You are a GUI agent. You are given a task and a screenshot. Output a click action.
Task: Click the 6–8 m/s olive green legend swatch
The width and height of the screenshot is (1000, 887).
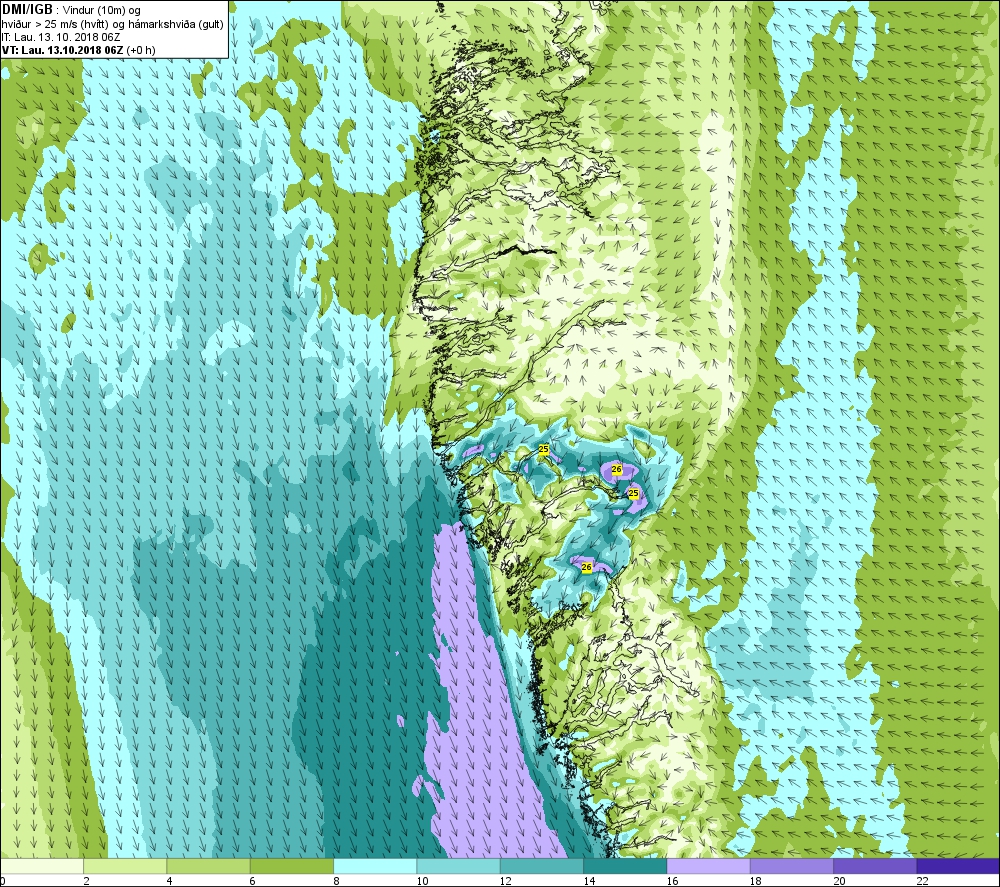(x=291, y=866)
